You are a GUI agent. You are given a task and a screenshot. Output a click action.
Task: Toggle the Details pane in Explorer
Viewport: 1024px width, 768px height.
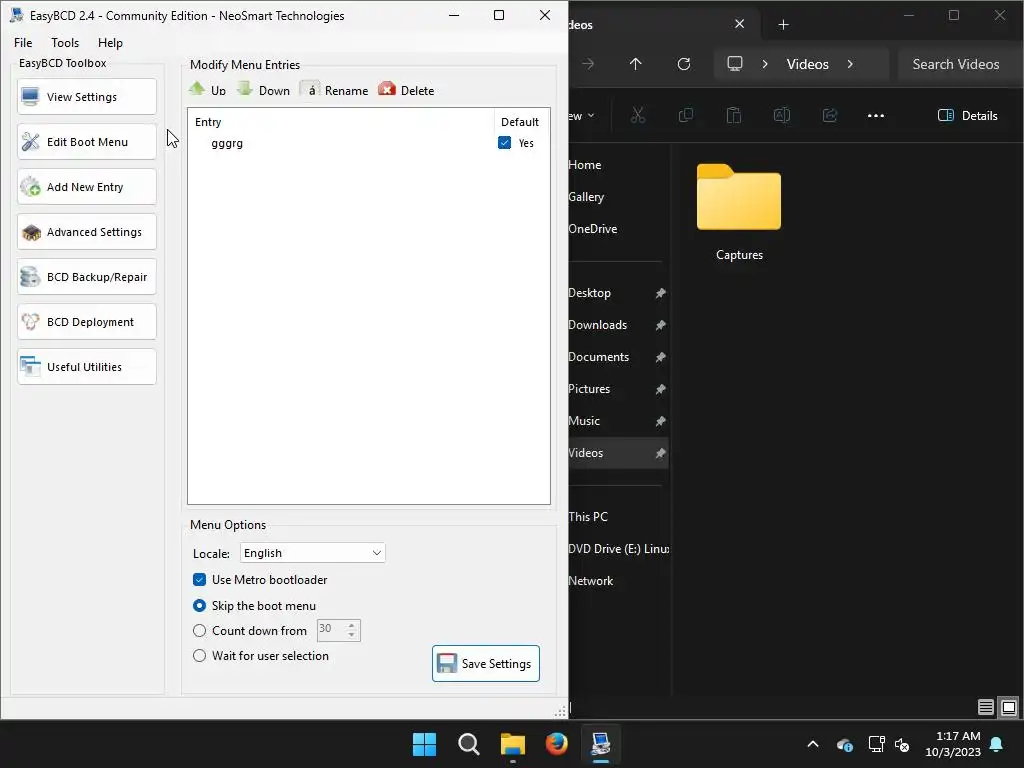pyautogui.click(x=968, y=116)
